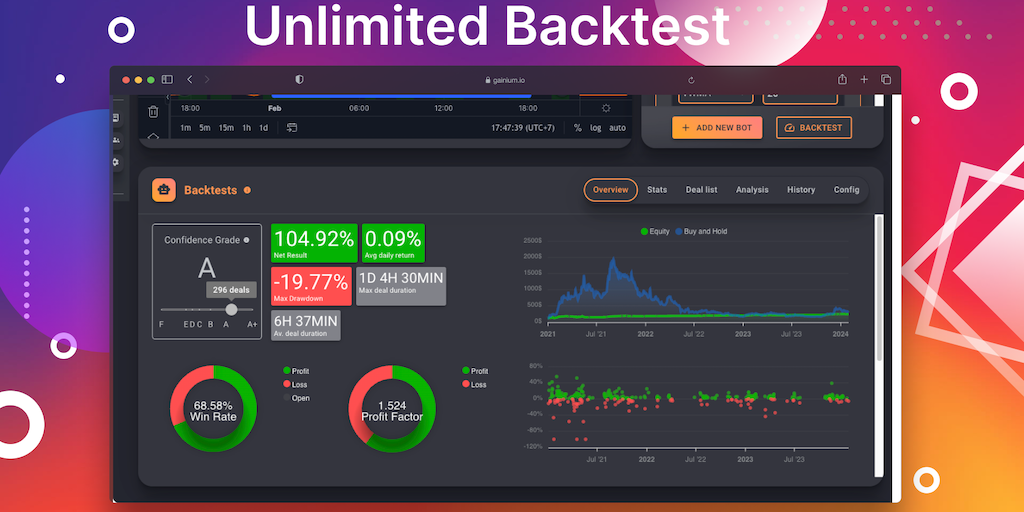This screenshot has width=1024, height=512.
Task: Toggle Profit legend of Profit Factor chart
Action: (475, 371)
